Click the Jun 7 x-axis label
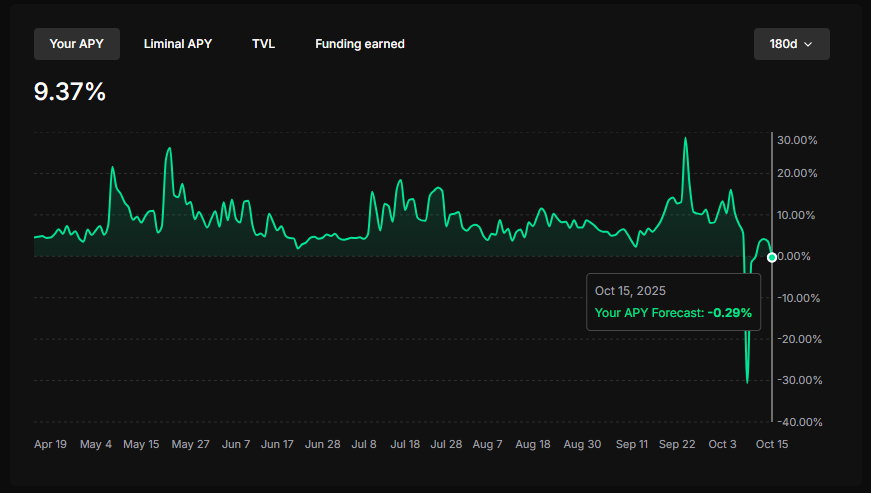 (x=236, y=444)
